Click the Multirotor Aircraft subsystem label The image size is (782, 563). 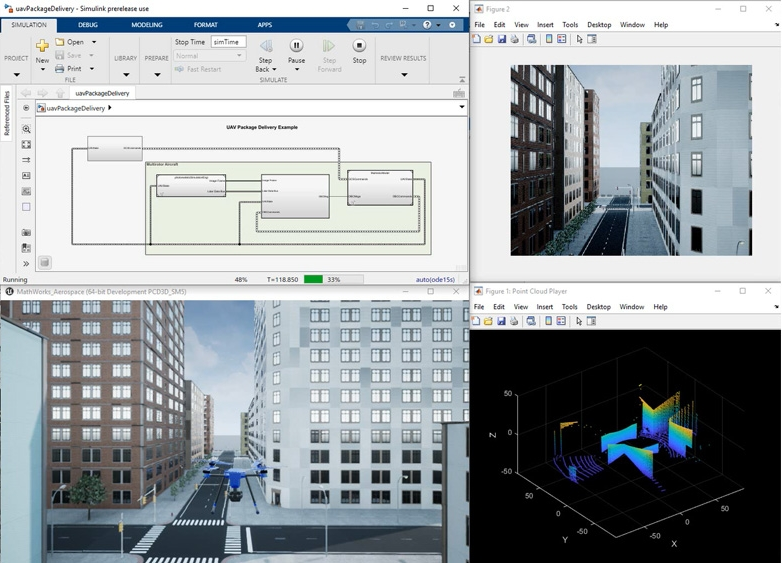[162, 164]
